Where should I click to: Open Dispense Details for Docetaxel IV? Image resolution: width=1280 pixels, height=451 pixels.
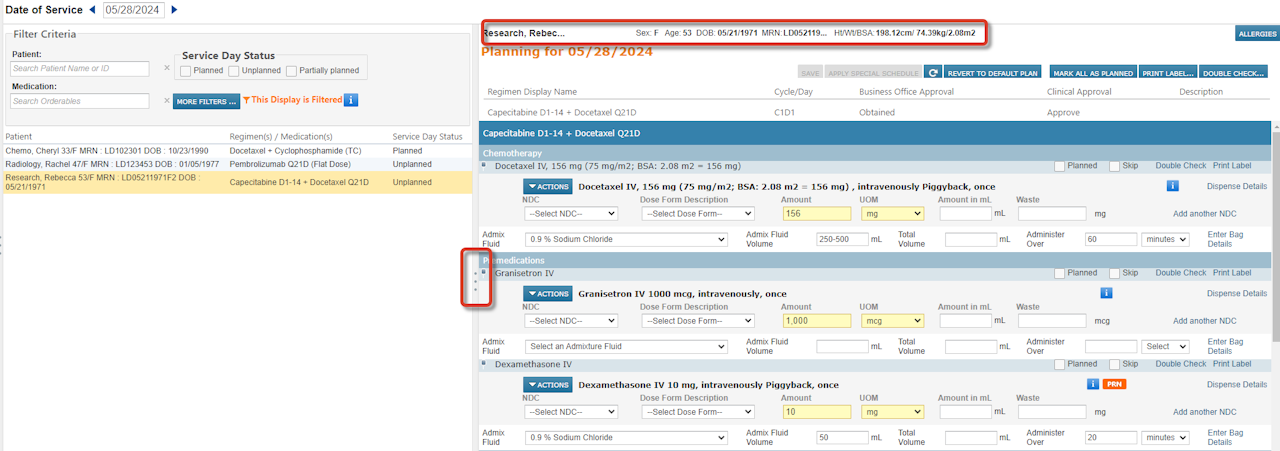pyautogui.click(x=1237, y=186)
